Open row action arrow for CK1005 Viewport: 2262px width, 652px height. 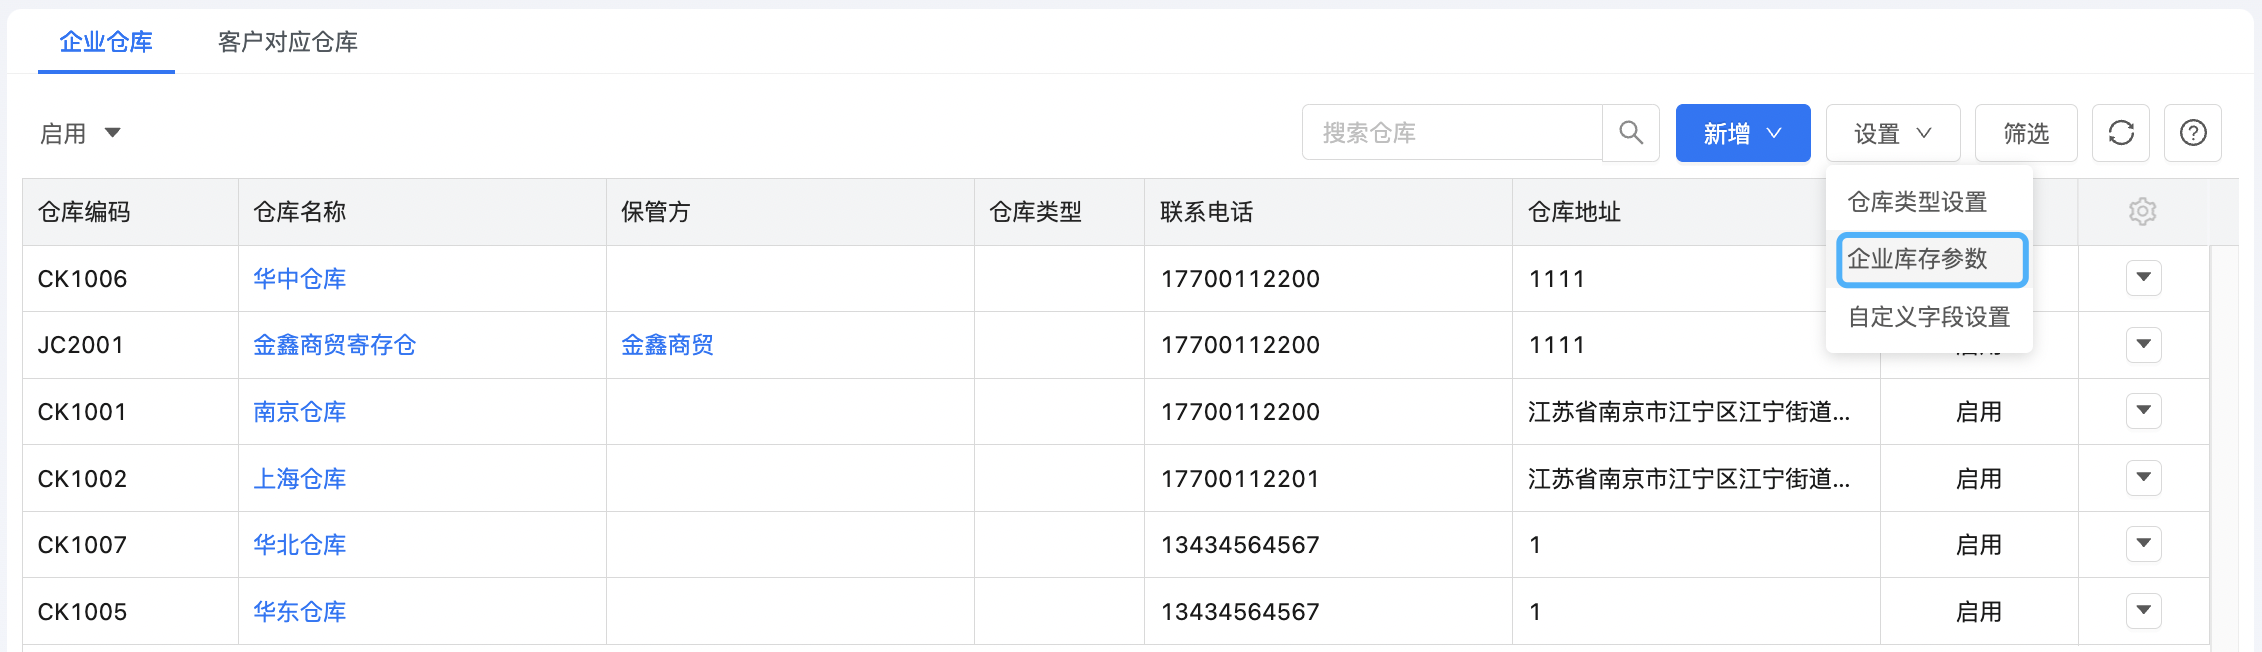tap(2143, 611)
